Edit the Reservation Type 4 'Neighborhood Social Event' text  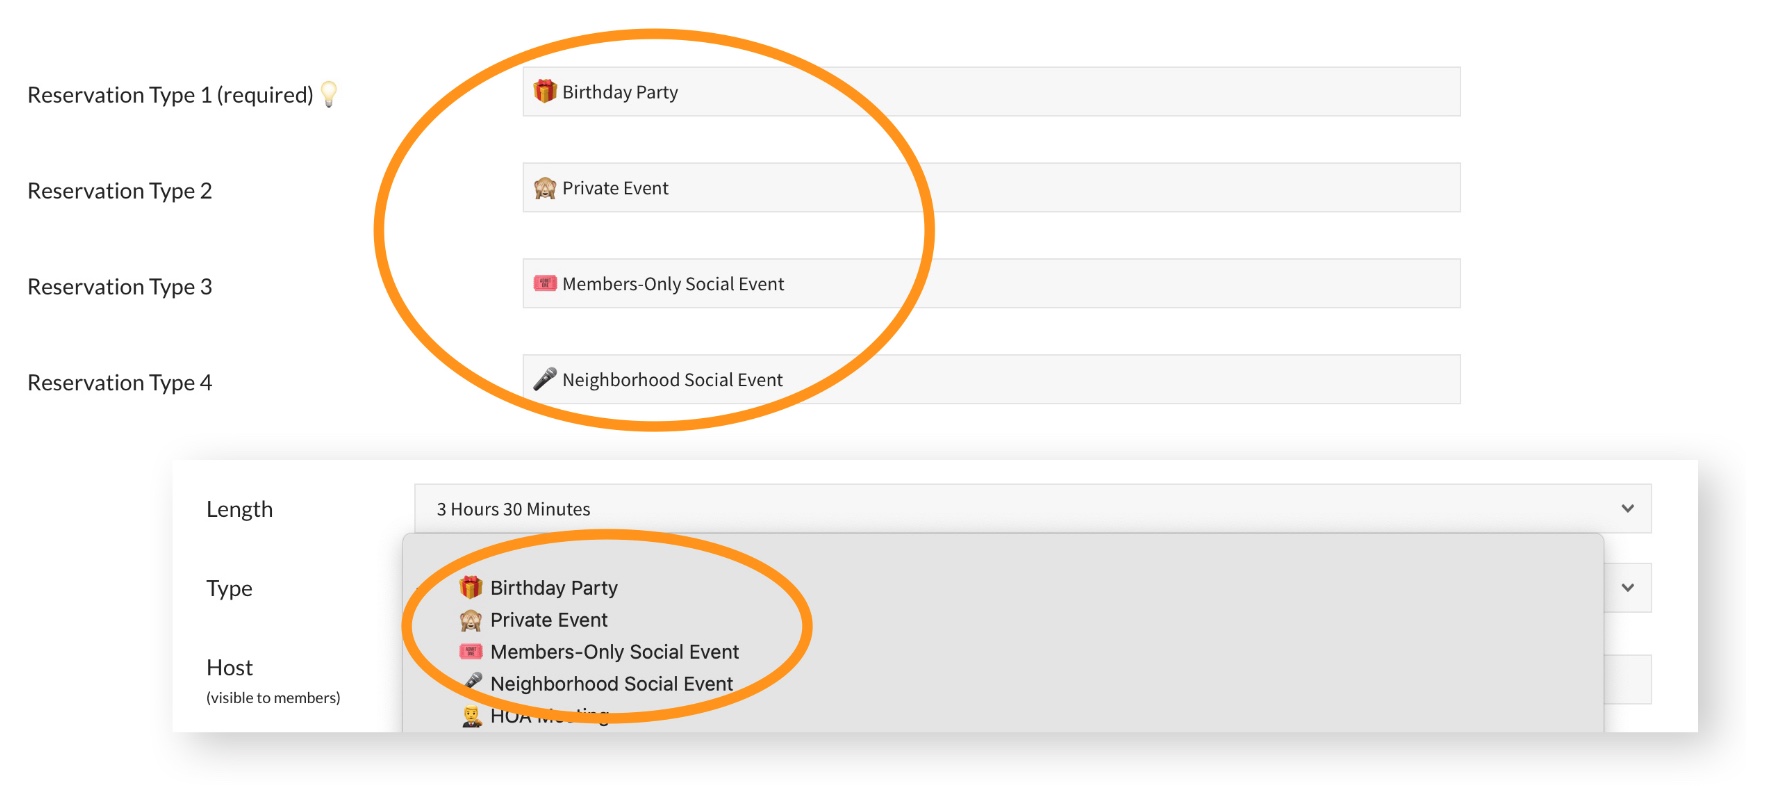tap(672, 380)
